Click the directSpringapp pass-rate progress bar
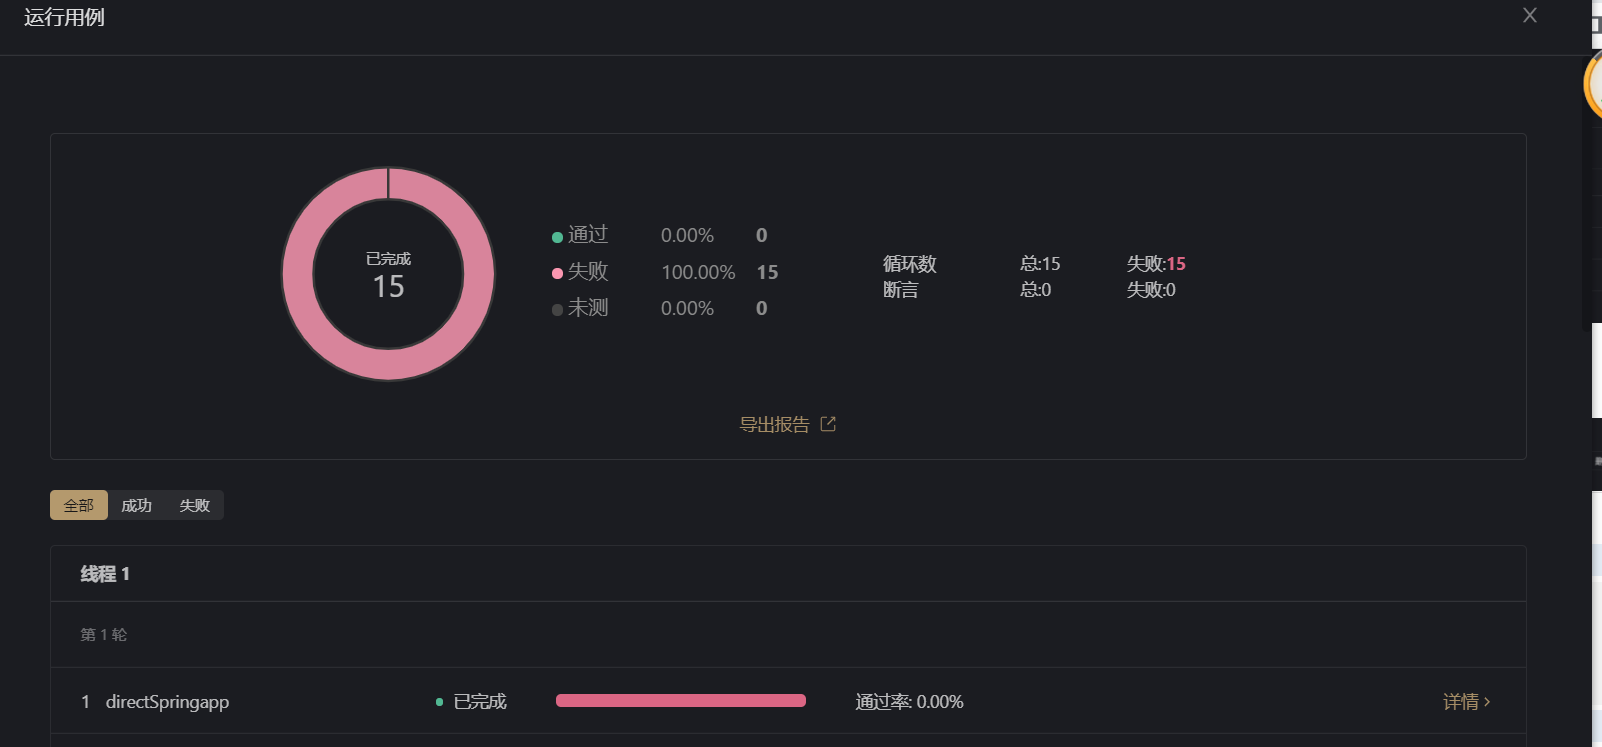This screenshot has width=1602, height=747. (x=680, y=701)
